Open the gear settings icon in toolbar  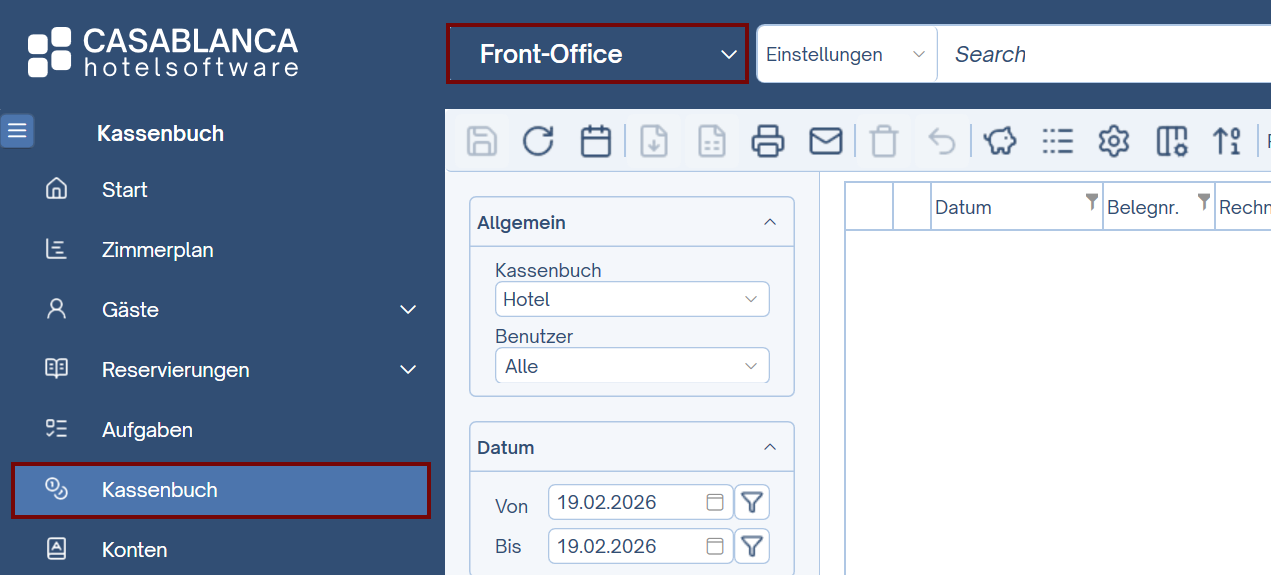point(1113,141)
